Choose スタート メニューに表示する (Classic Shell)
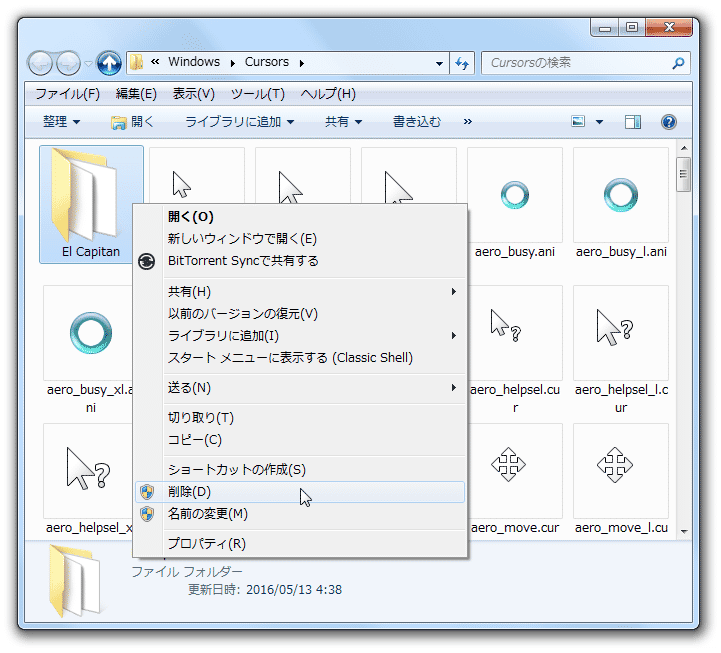This screenshot has height=653, width=721. [300, 358]
